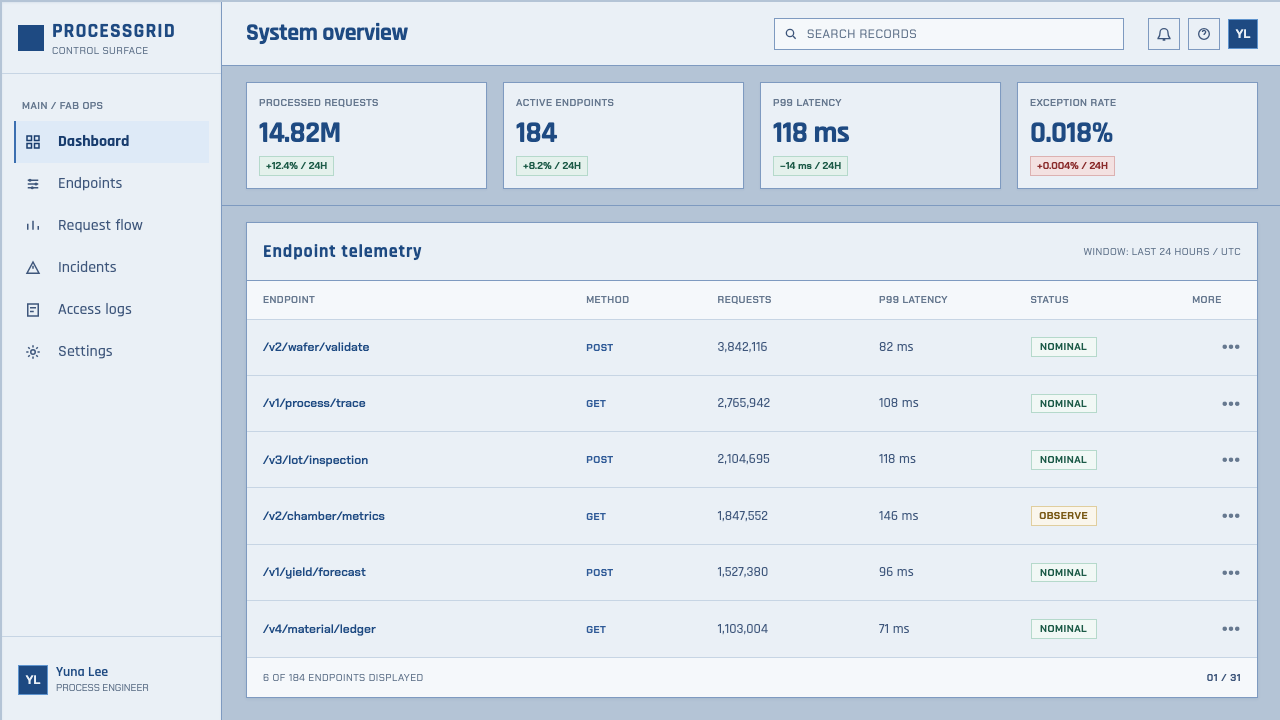
Task: Click GET method of /v1/process/trace
Action: click(x=596, y=404)
